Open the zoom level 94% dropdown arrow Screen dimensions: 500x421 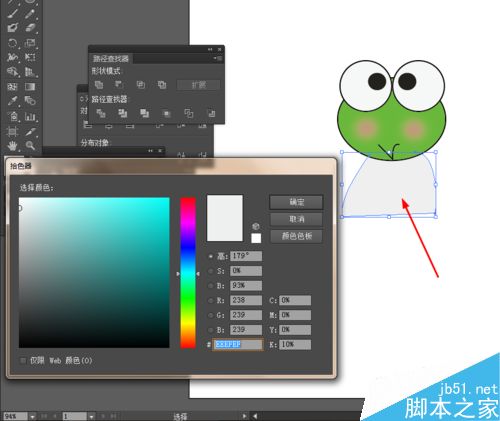[x=32, y=416]
